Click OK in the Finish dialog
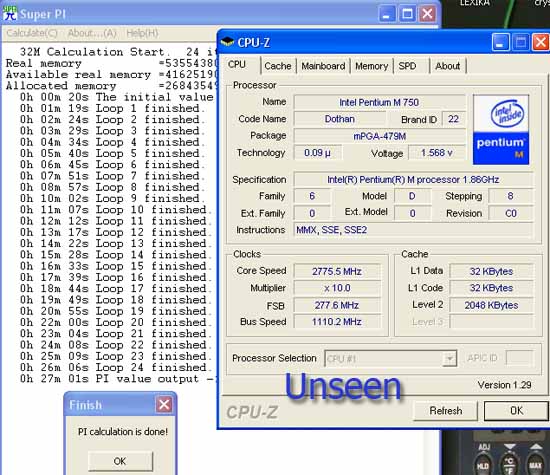 [x=120, y=461]
